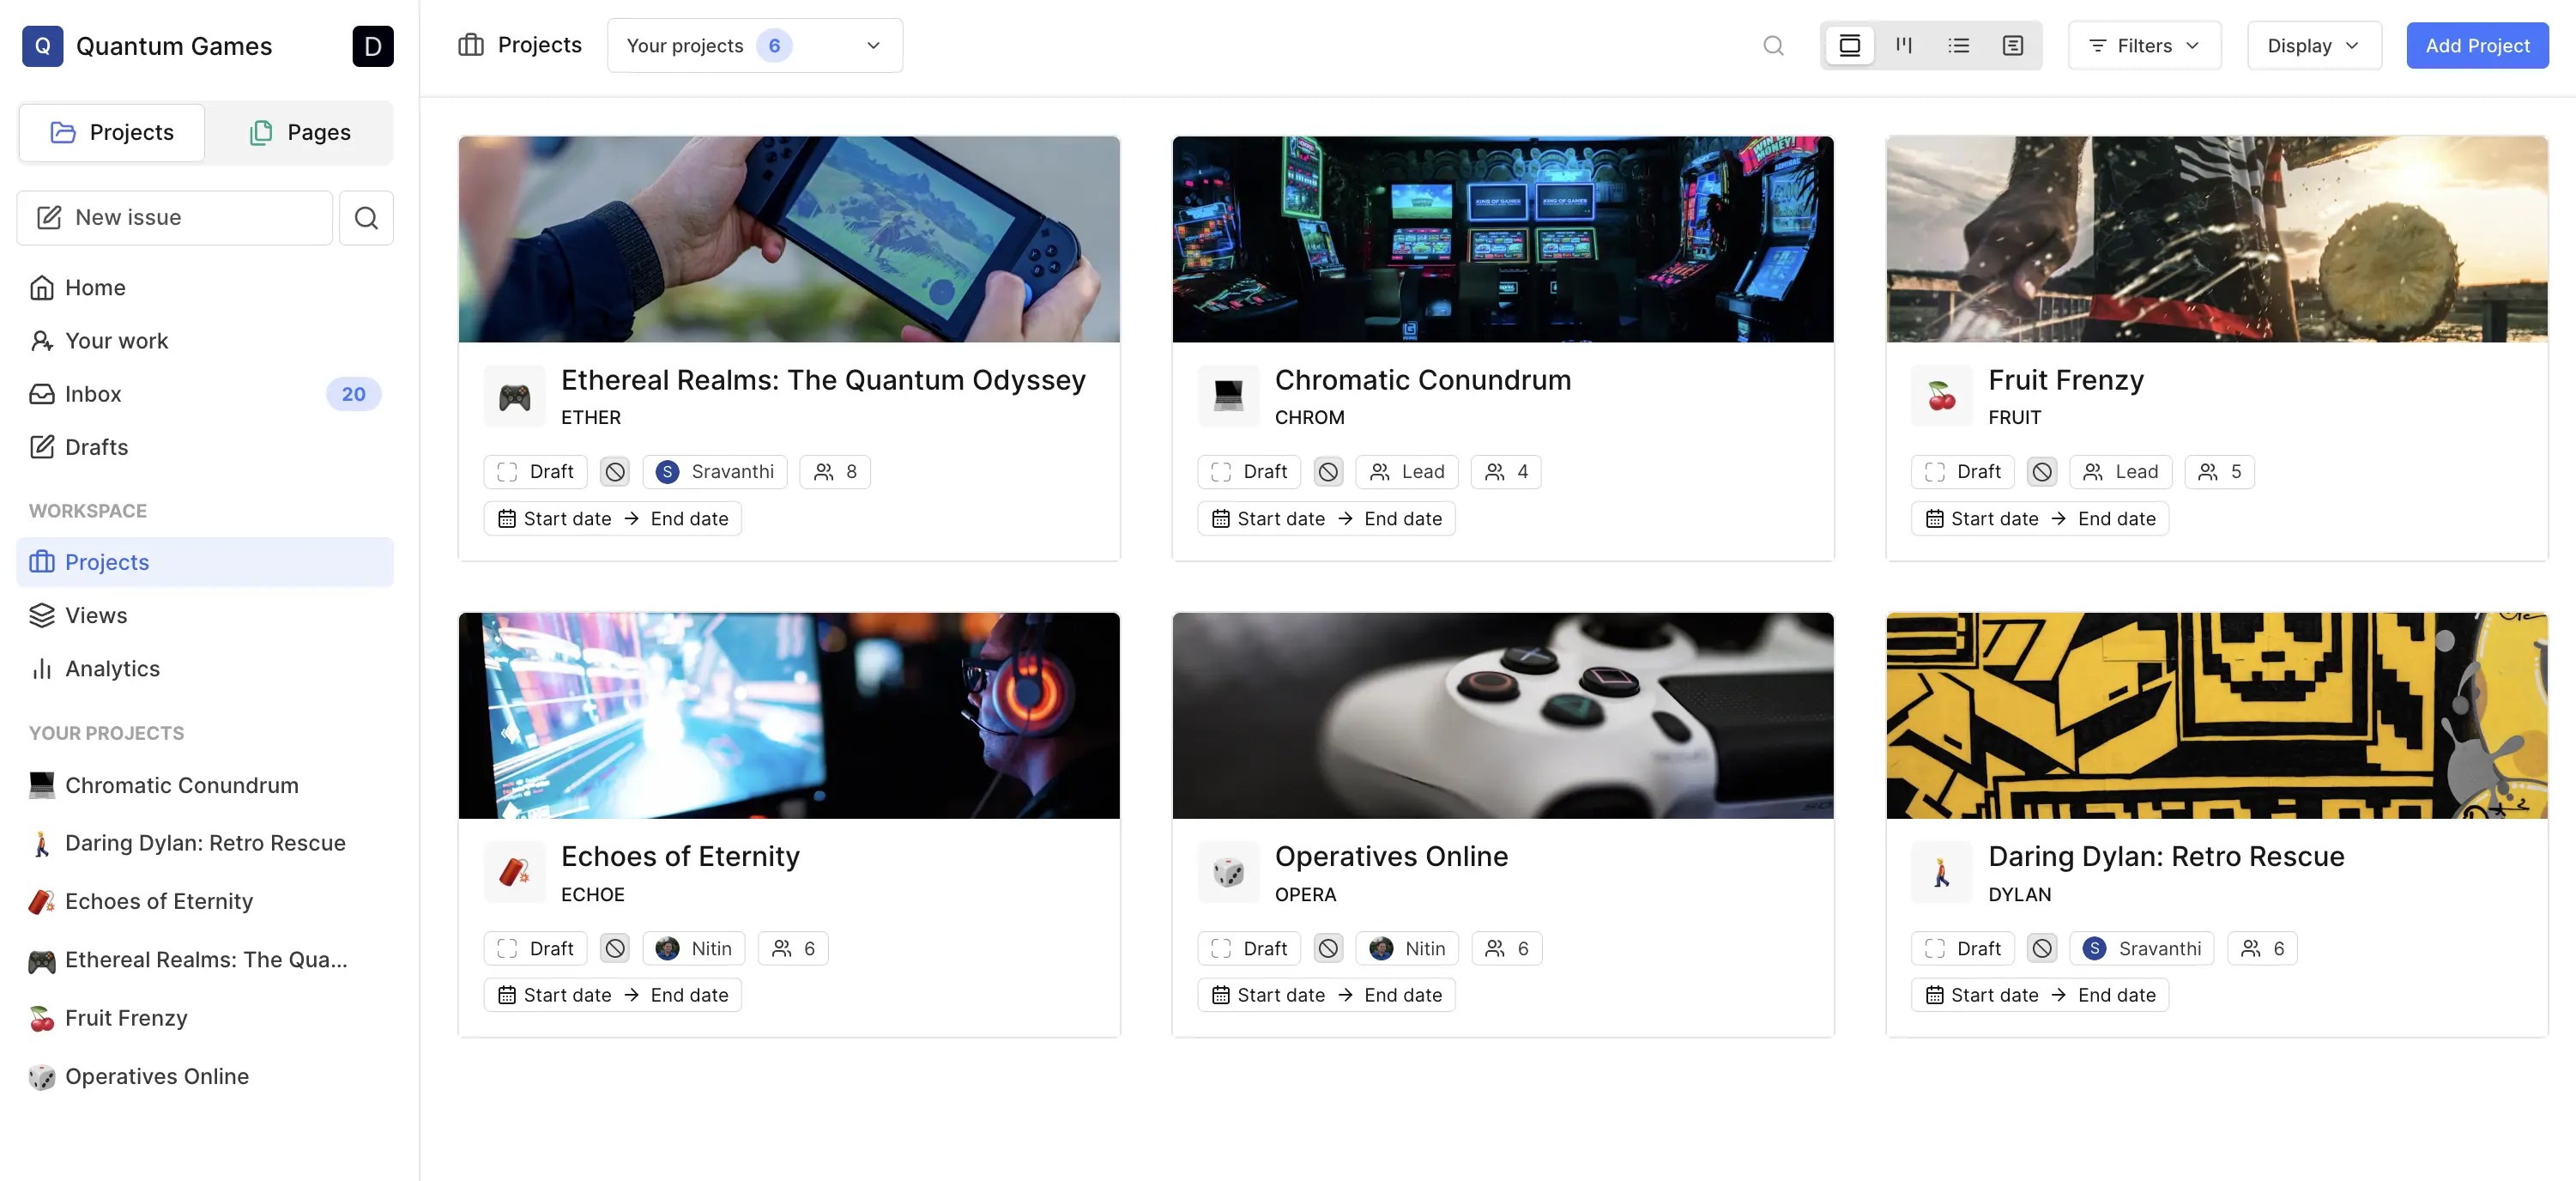Open the Echoes of Eternity cover thumbnail
This screenshot has height=1181, width=2576.
[788, 715]
